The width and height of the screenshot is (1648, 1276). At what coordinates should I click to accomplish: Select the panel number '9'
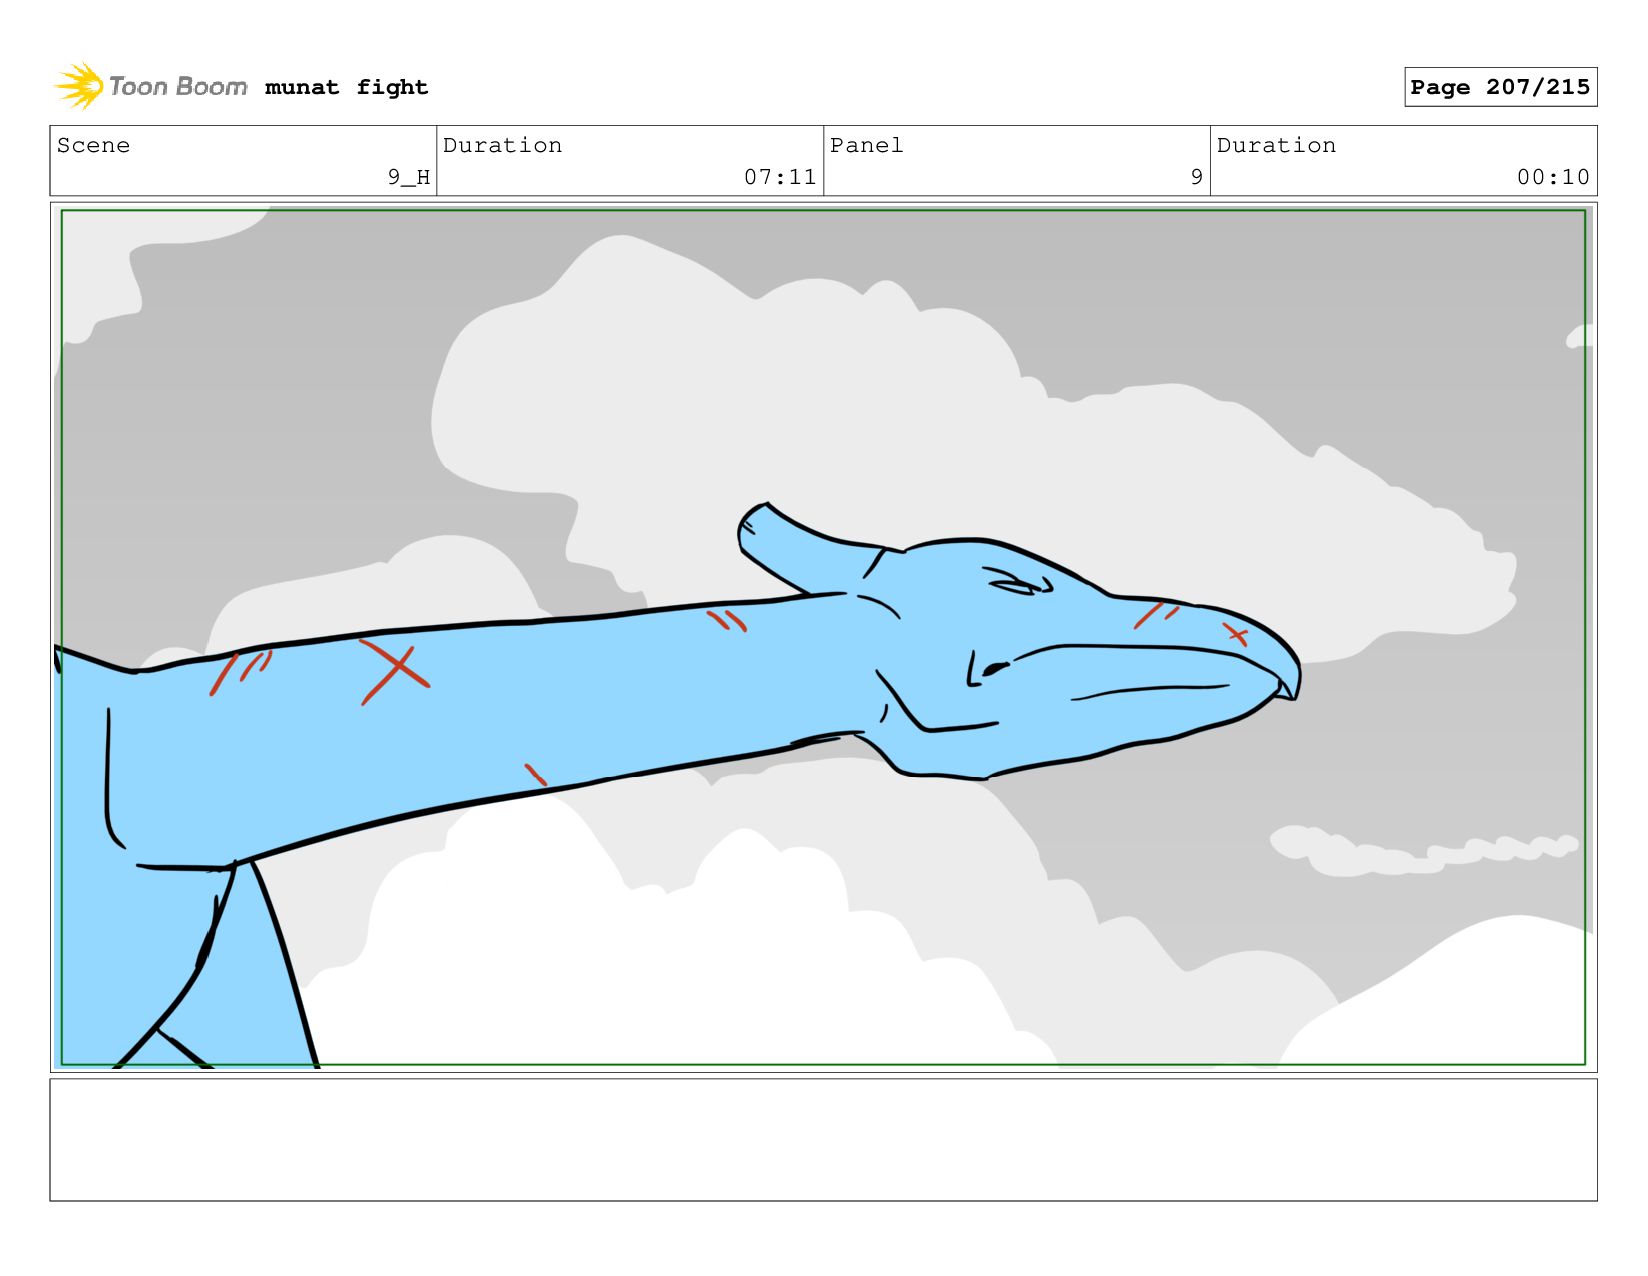click(x=1196, y=177)
